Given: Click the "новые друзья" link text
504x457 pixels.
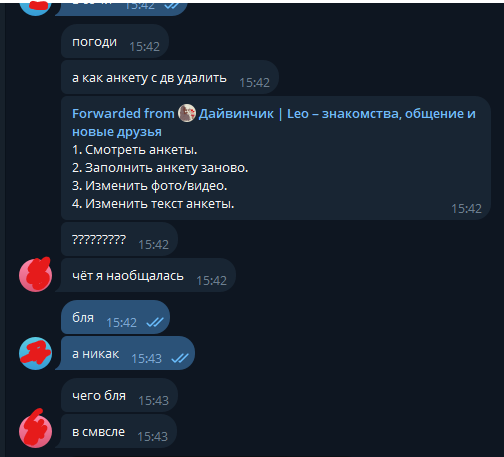Looking at the screenshot, I should pos(117,132).
